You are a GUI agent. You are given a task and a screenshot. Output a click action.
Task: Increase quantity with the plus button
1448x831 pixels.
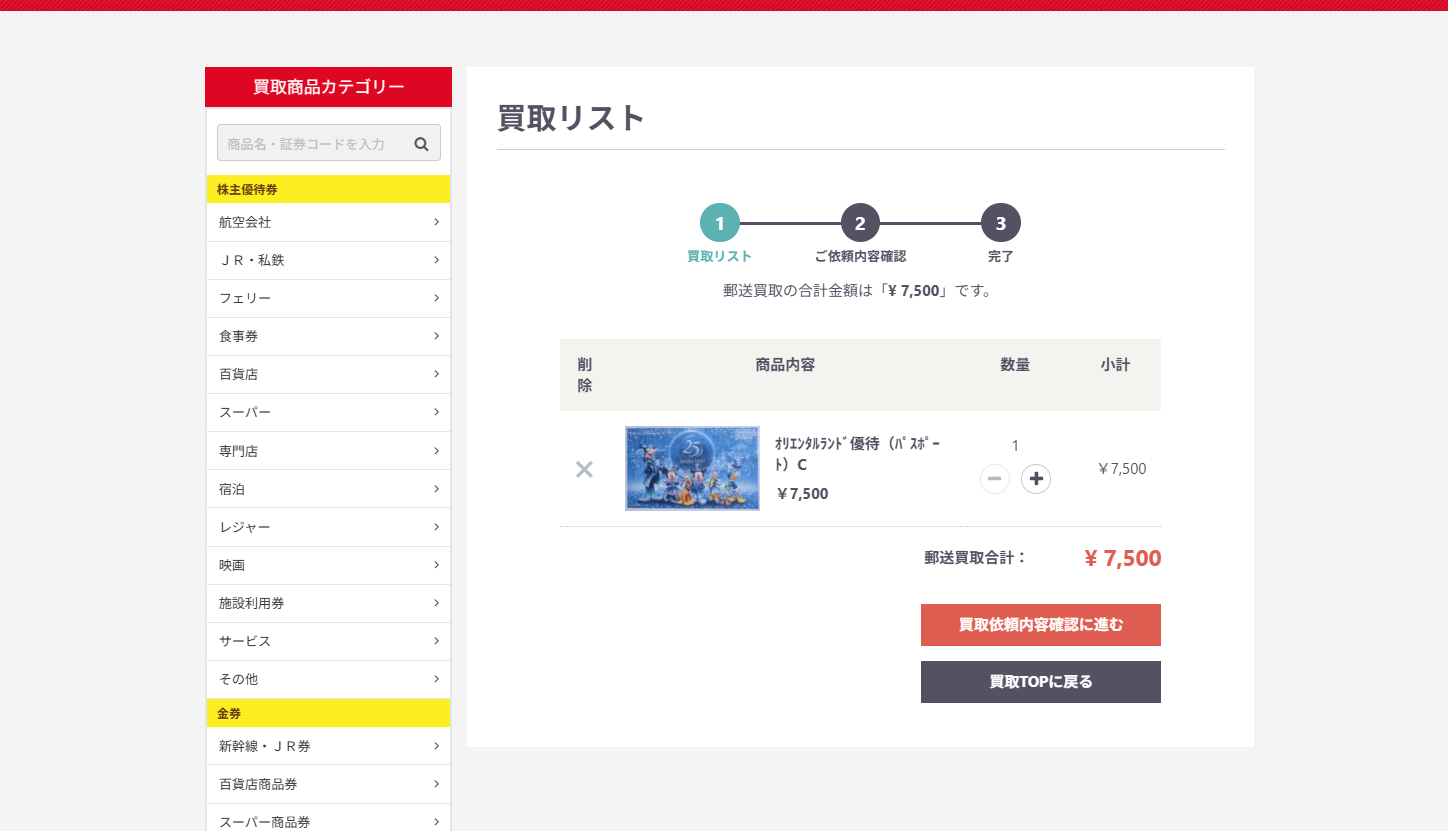coord(1036,479)
